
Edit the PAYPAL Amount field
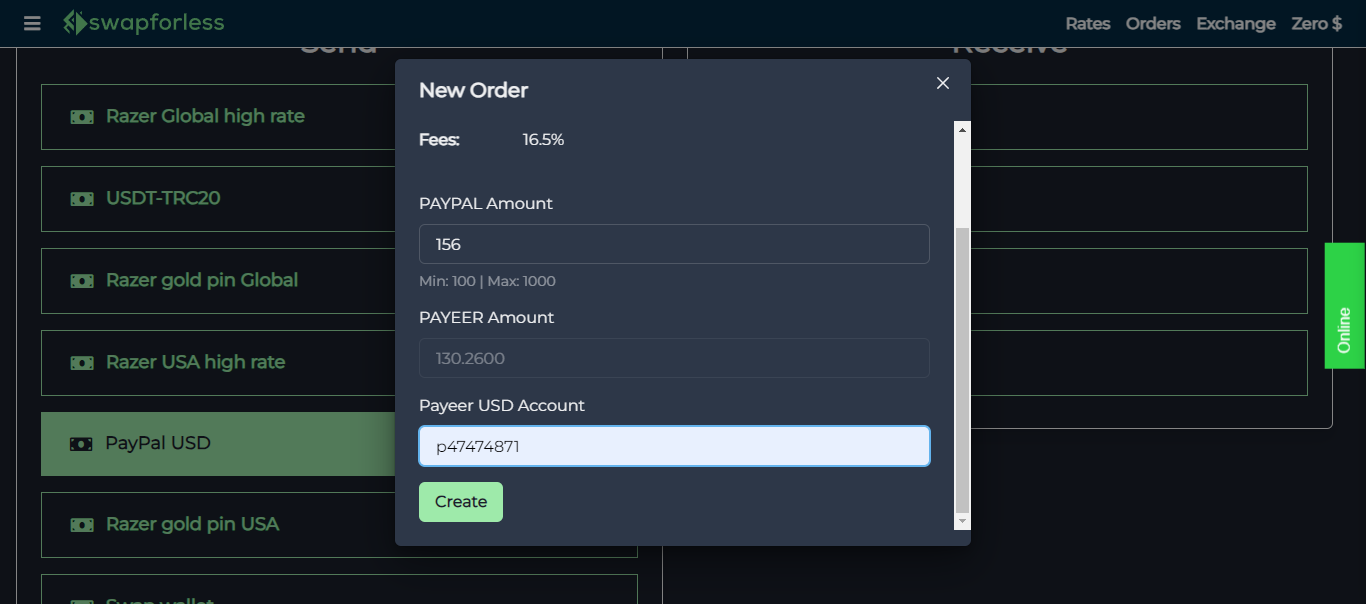point(674,243)
